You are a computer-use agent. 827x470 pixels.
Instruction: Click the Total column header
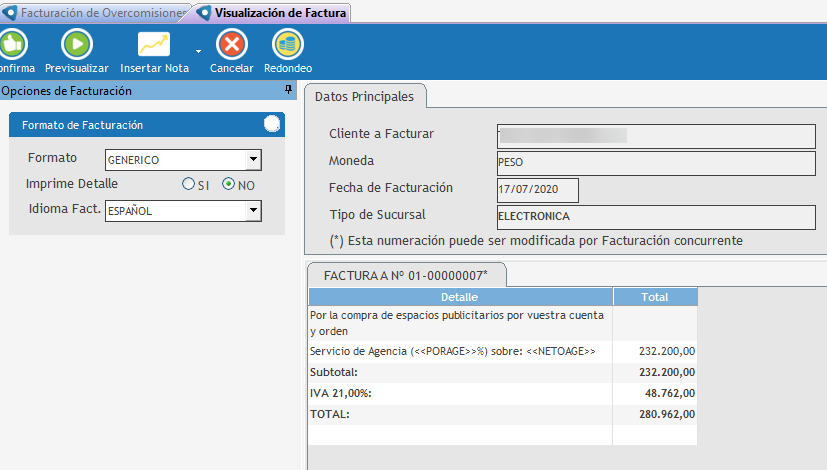[654, 297]
